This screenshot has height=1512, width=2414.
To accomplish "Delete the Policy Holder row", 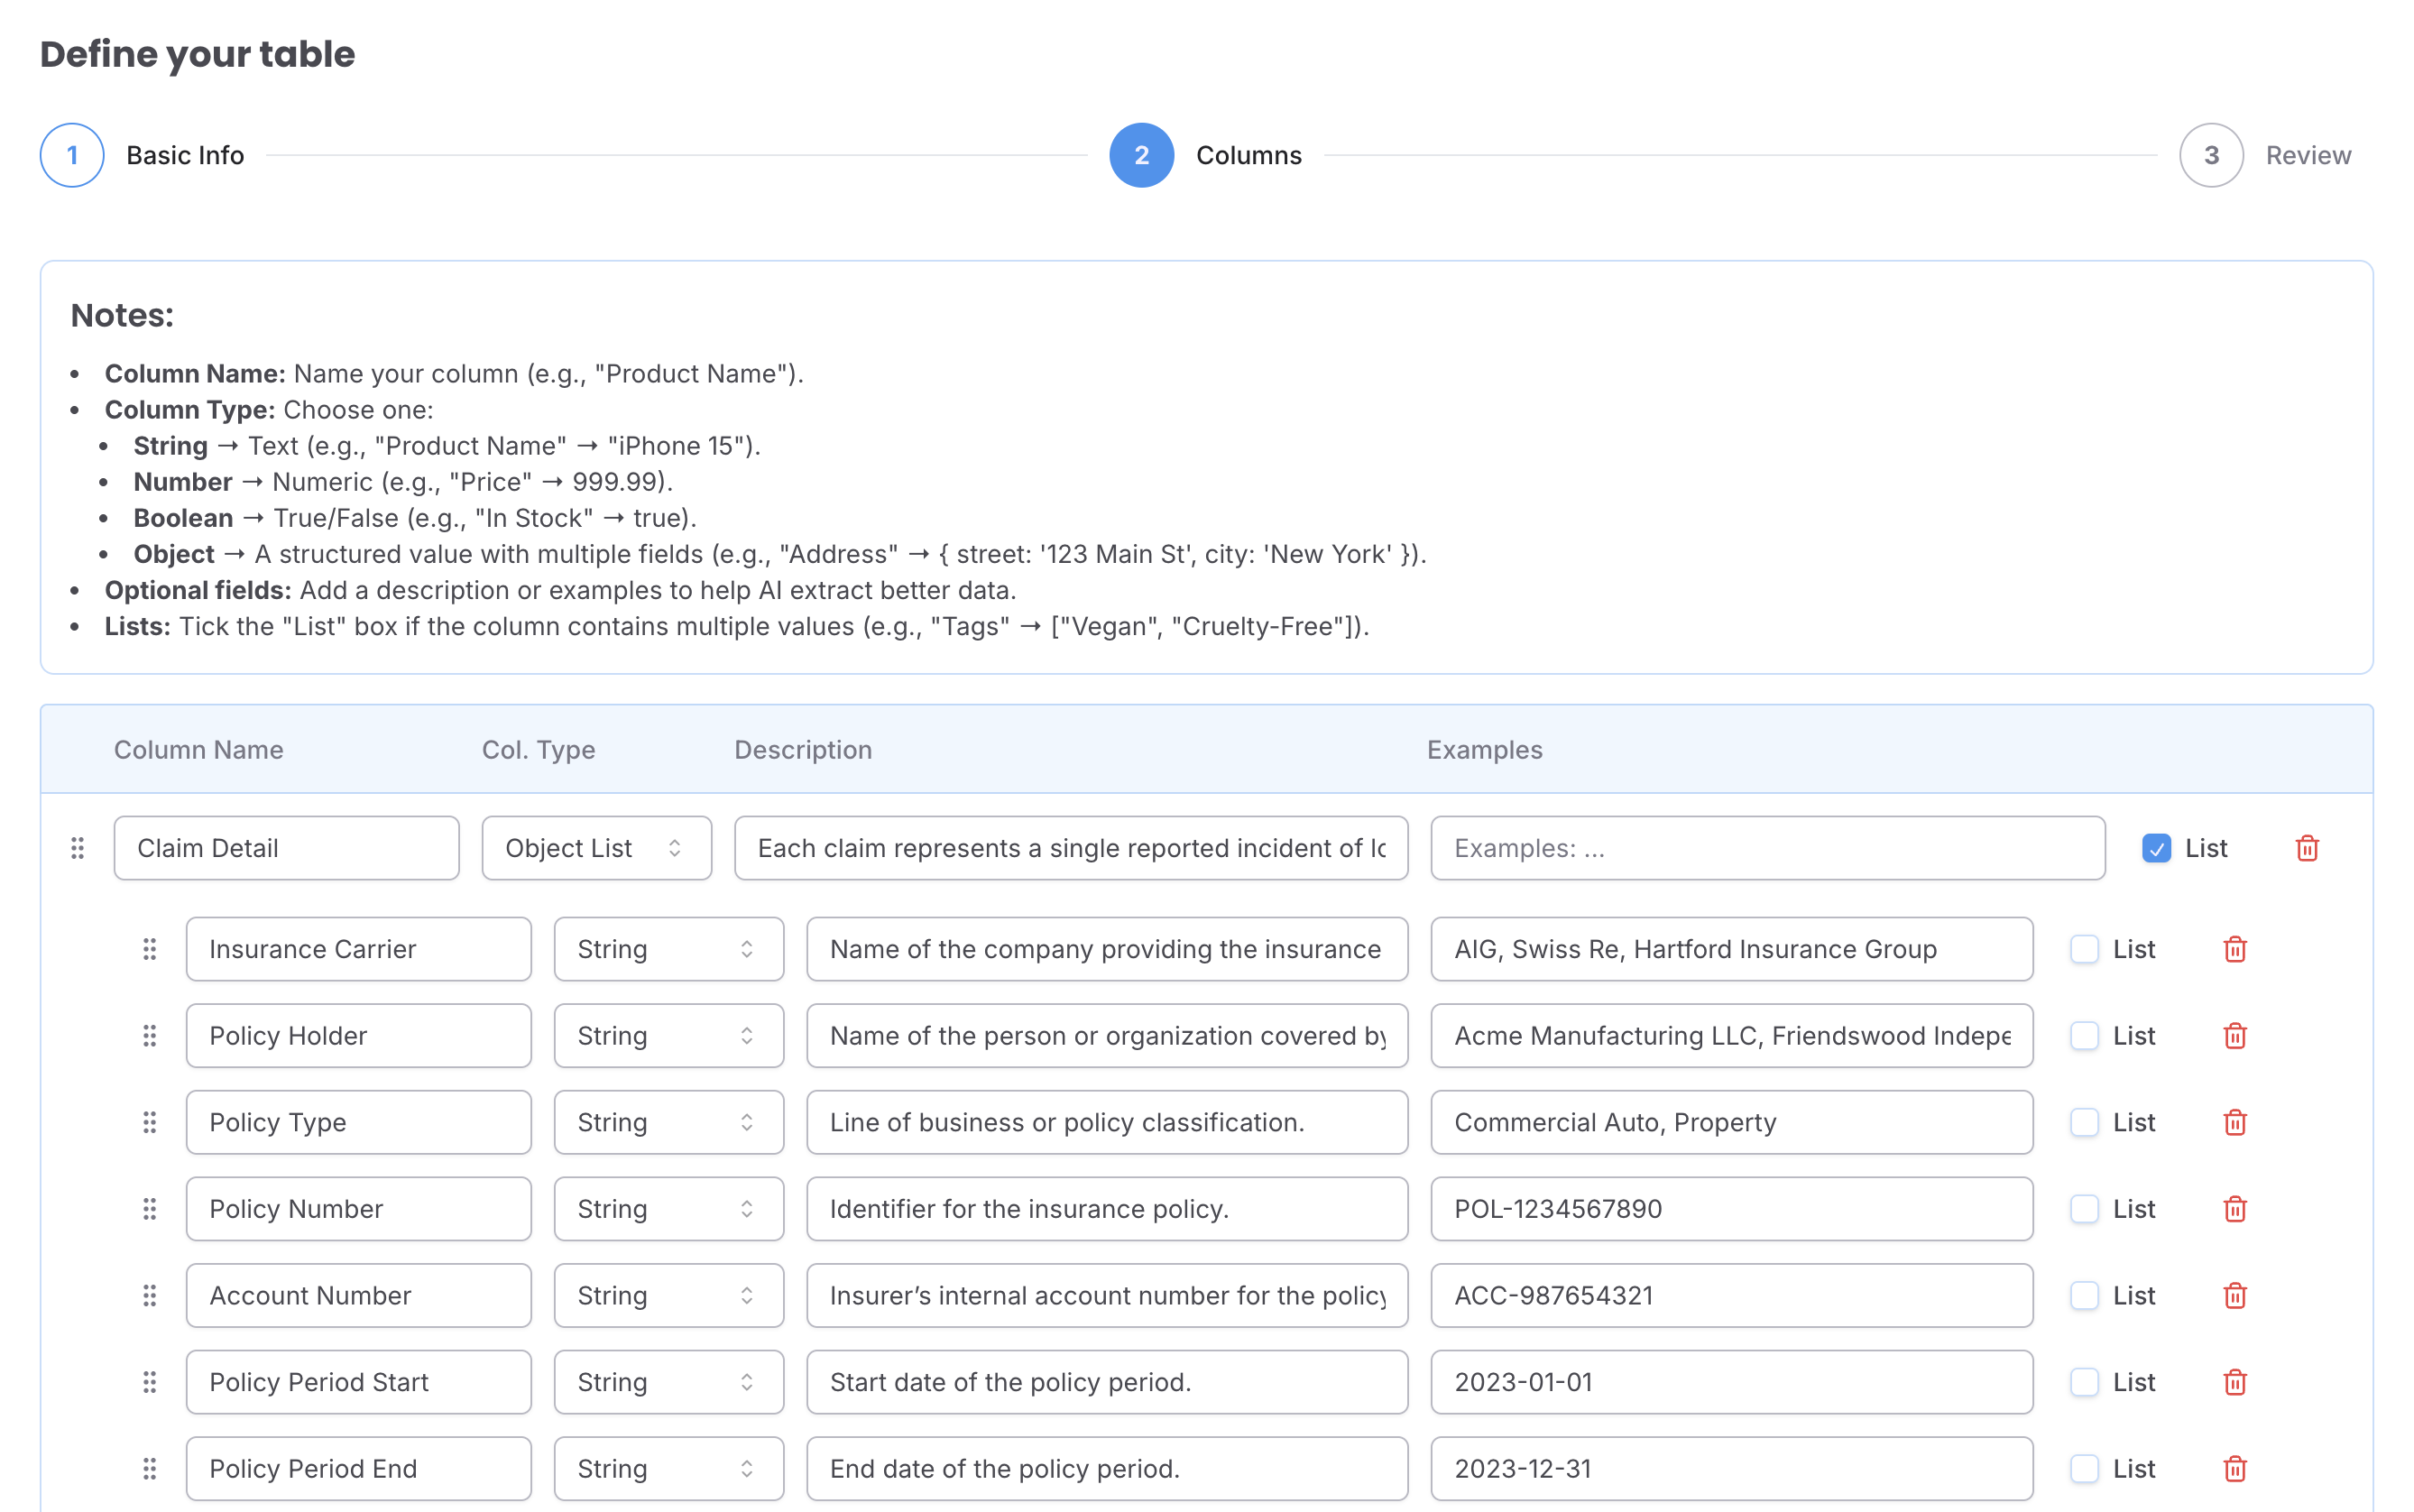I will 2235,1036.
